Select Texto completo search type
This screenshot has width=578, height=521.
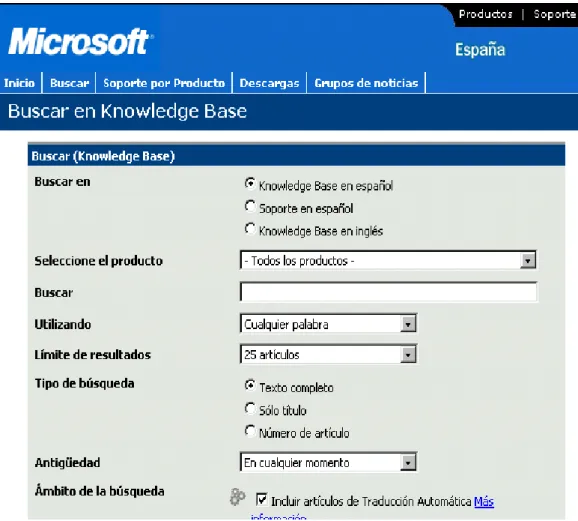(250, 385)
